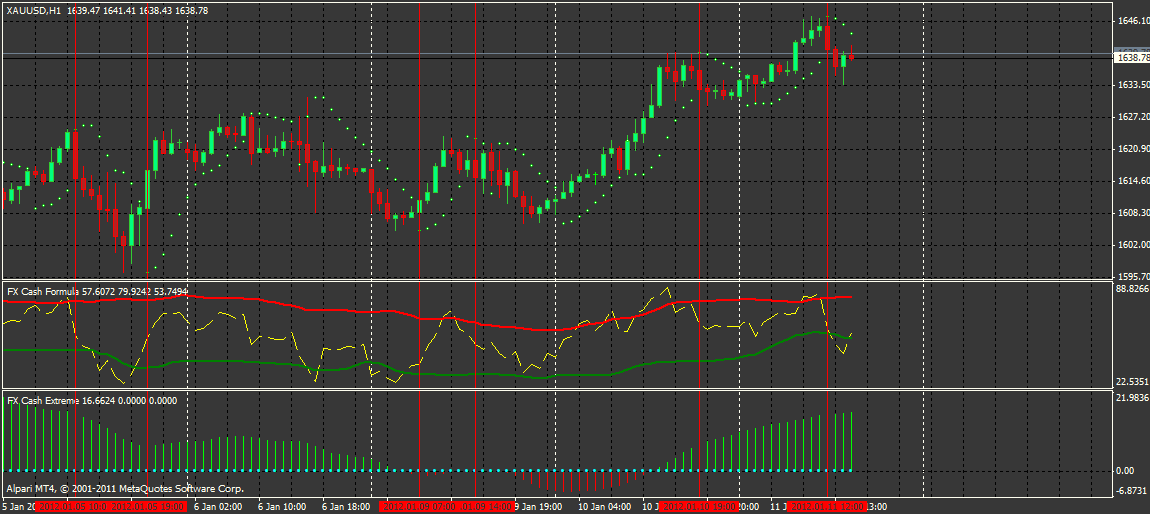Select the 2012.01.09 07:00 vertical line date marker
The image size is (1150, 514).
point(417,507)
